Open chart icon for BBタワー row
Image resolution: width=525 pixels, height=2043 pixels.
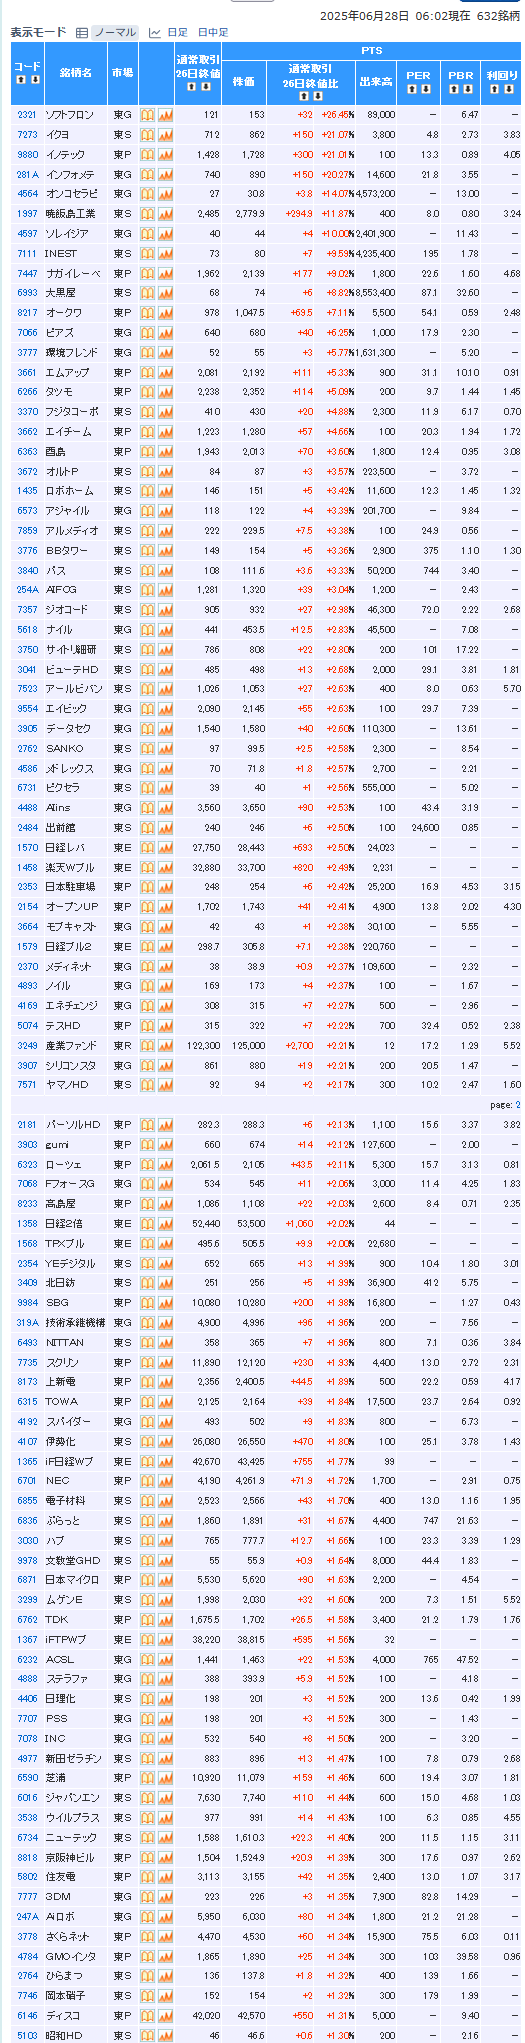tap(165, 550)
